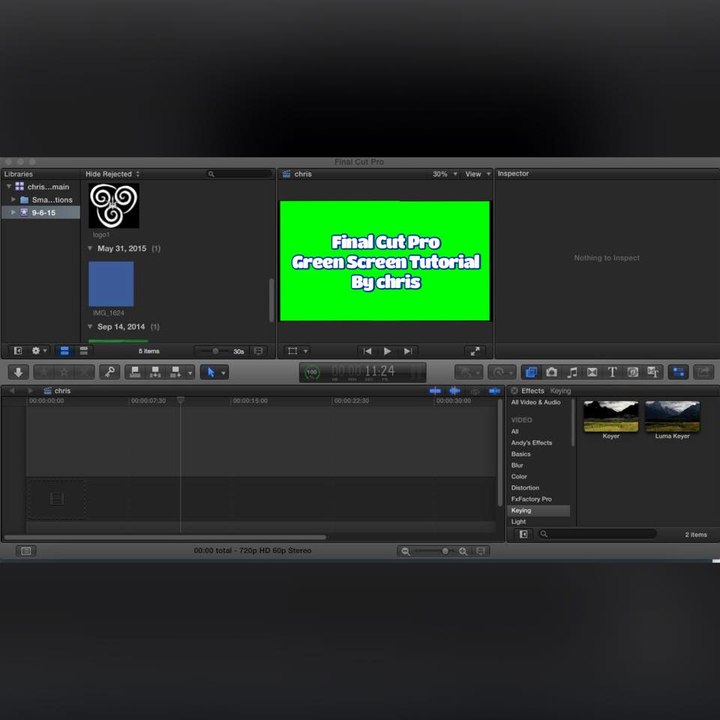
Task: Open browser action gear menu
Action: 39,351
